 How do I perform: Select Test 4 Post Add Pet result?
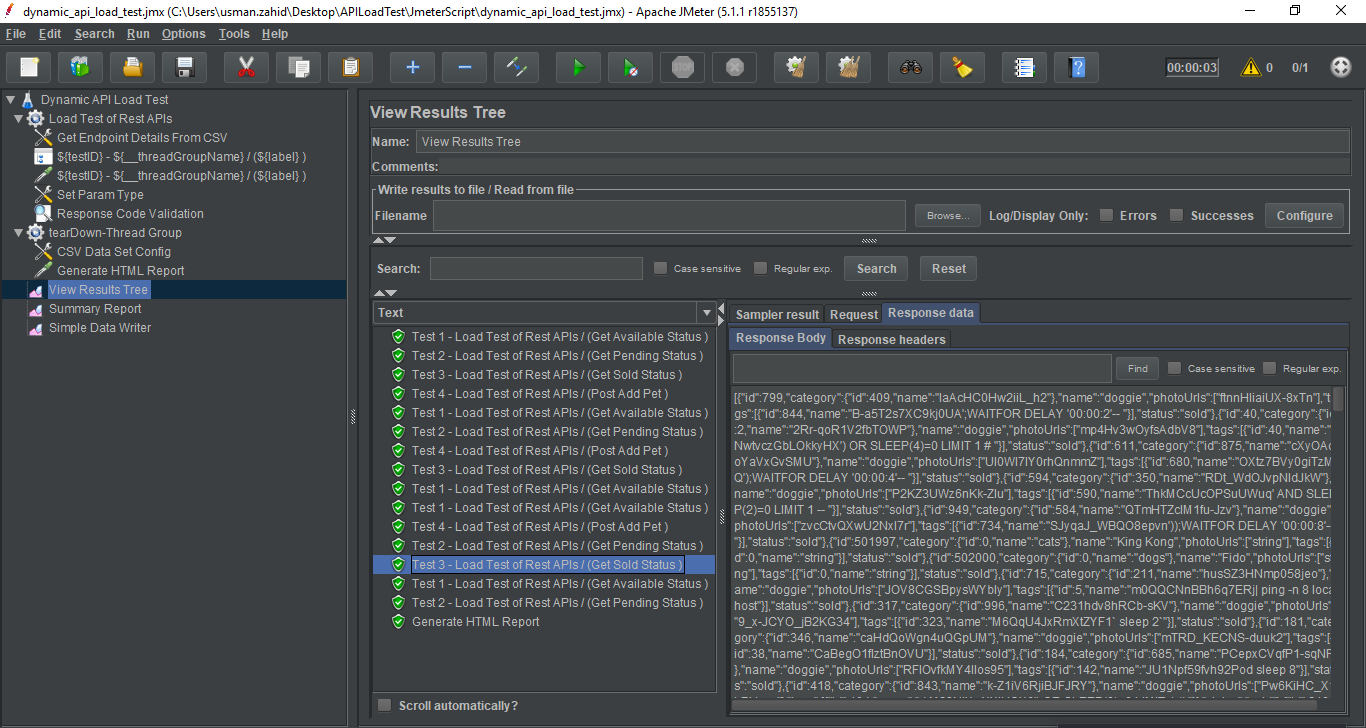pos(540,394)
